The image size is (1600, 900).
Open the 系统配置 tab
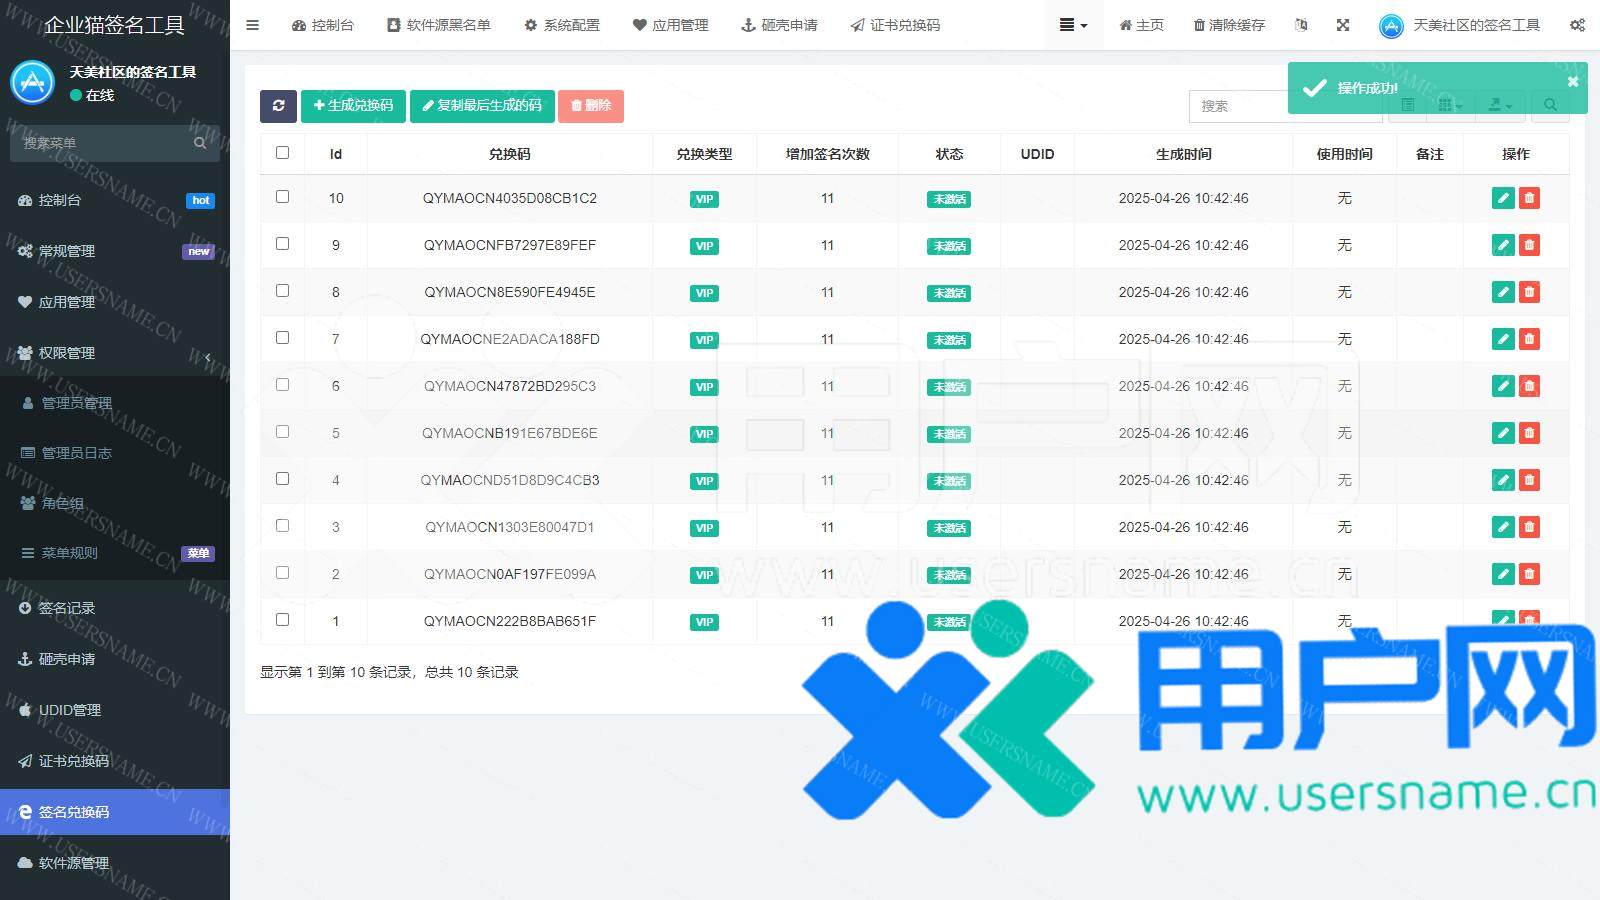pyautogui.click(x=562, y=25)
